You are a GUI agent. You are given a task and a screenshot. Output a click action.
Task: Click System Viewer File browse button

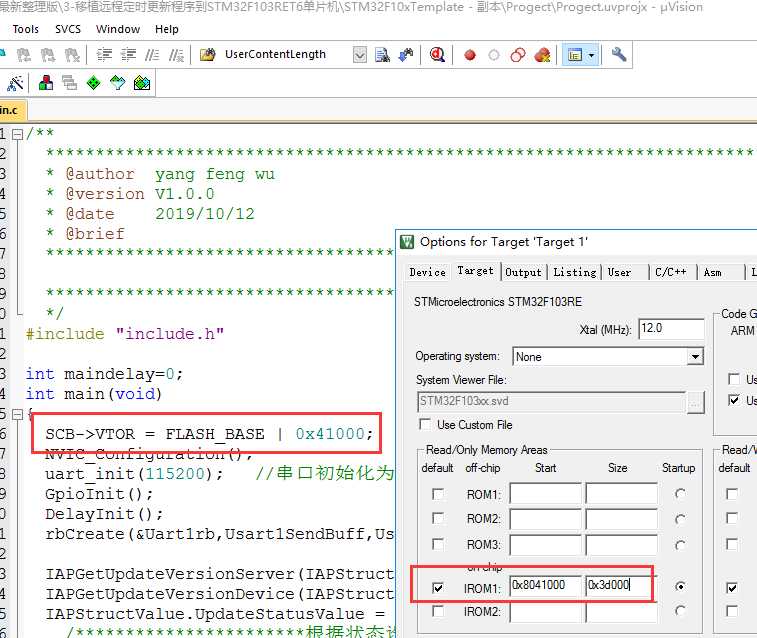695,402
